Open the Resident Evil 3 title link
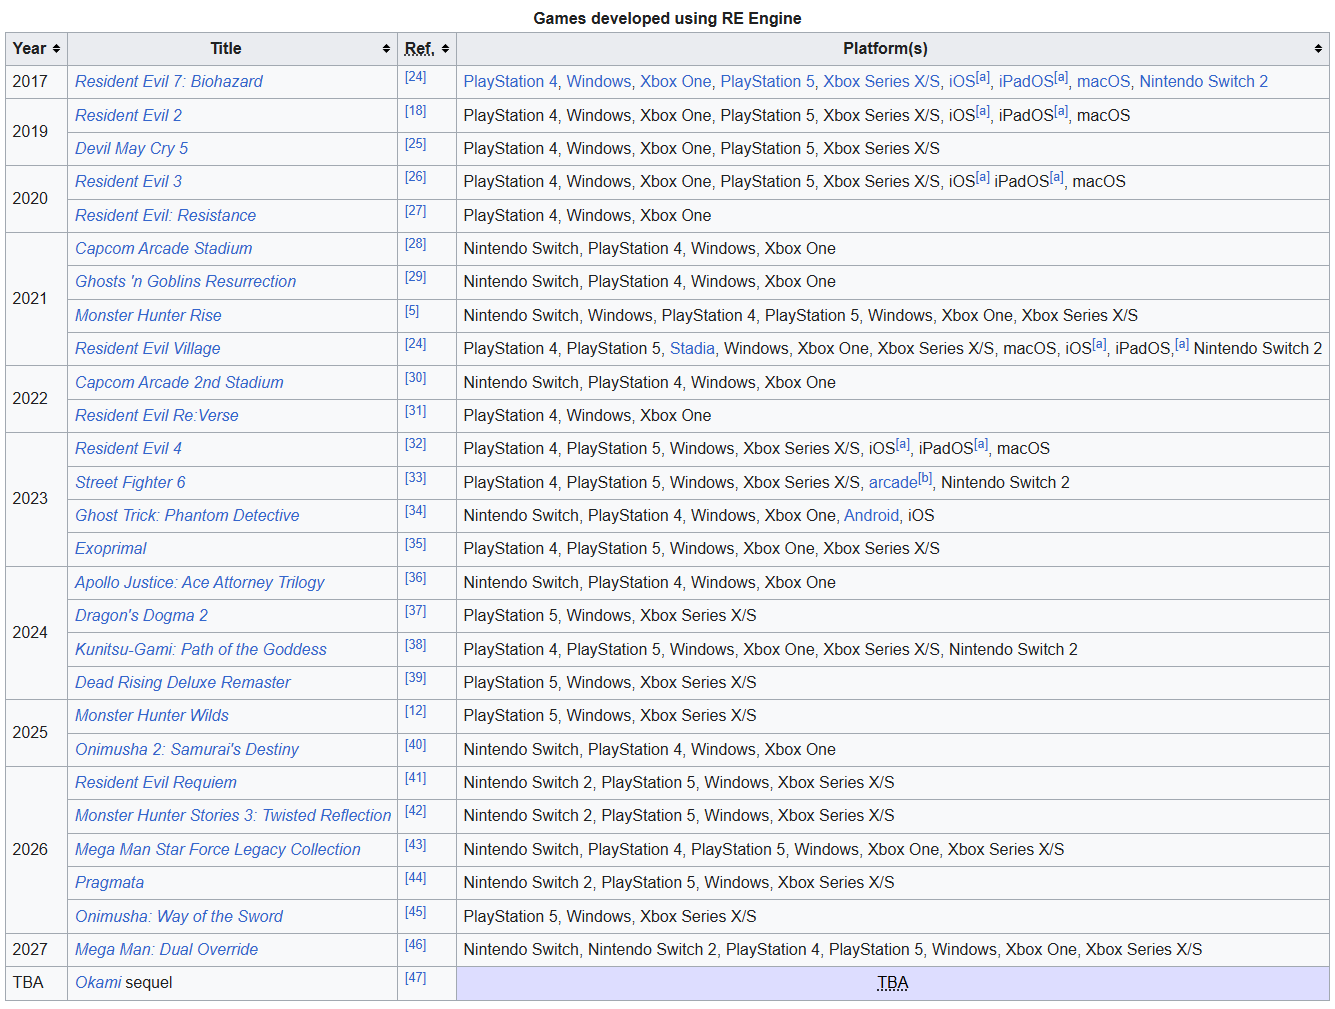The width and height of the screenshot is (1335, 1009). [x=128, y=182]
